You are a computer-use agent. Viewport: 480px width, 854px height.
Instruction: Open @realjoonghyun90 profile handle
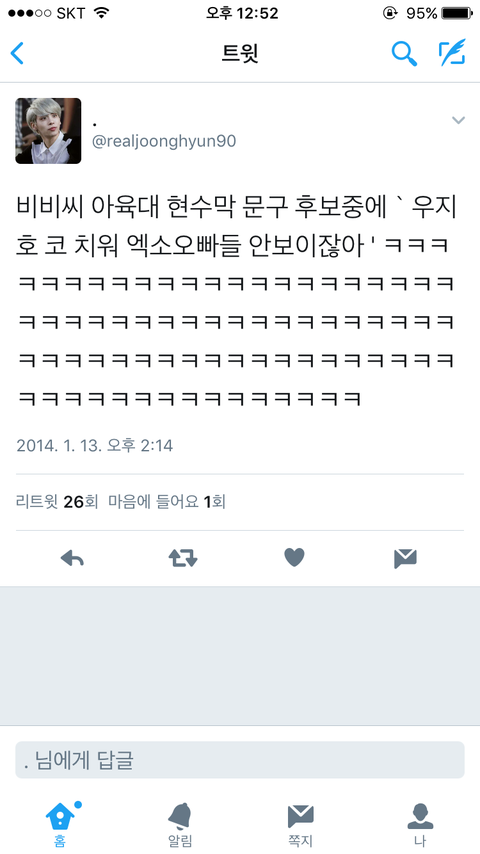click(164, 142)
